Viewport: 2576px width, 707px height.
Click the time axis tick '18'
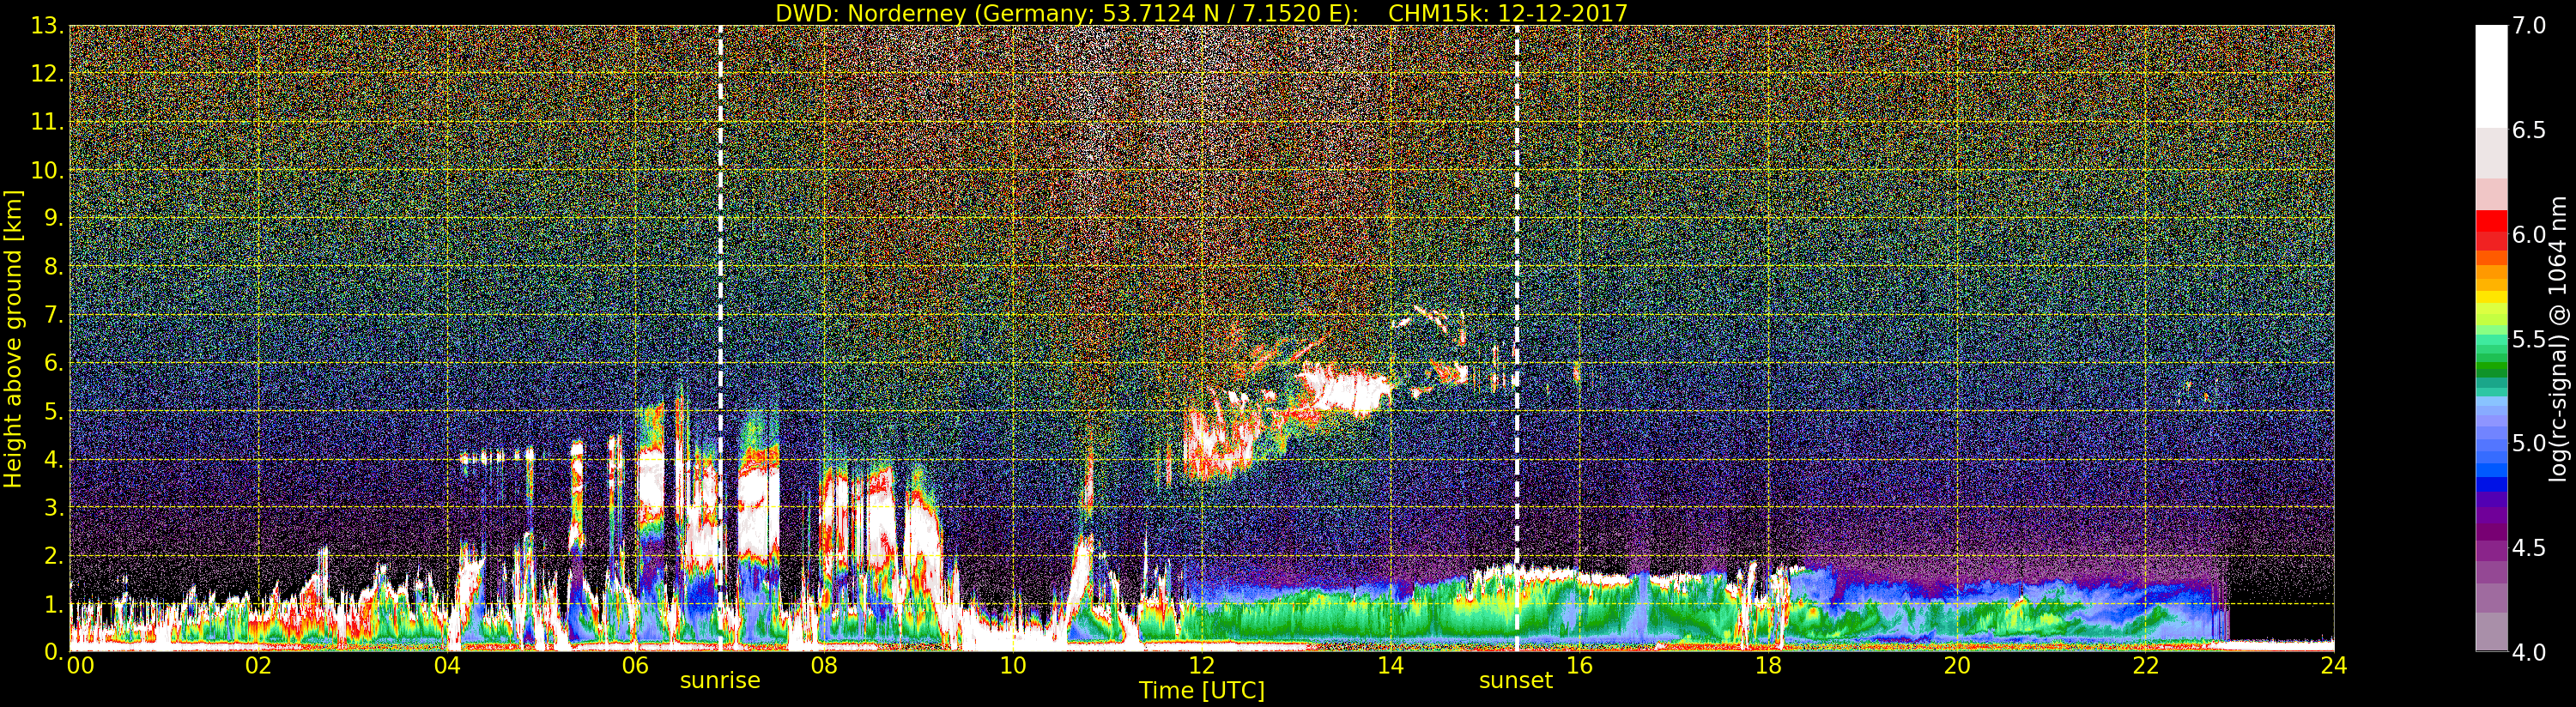(1768, 666)
